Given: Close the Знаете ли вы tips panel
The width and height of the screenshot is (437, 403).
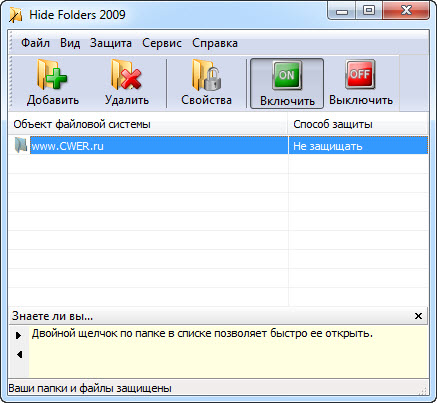Looking at the screenshot, I should point(418,316).
